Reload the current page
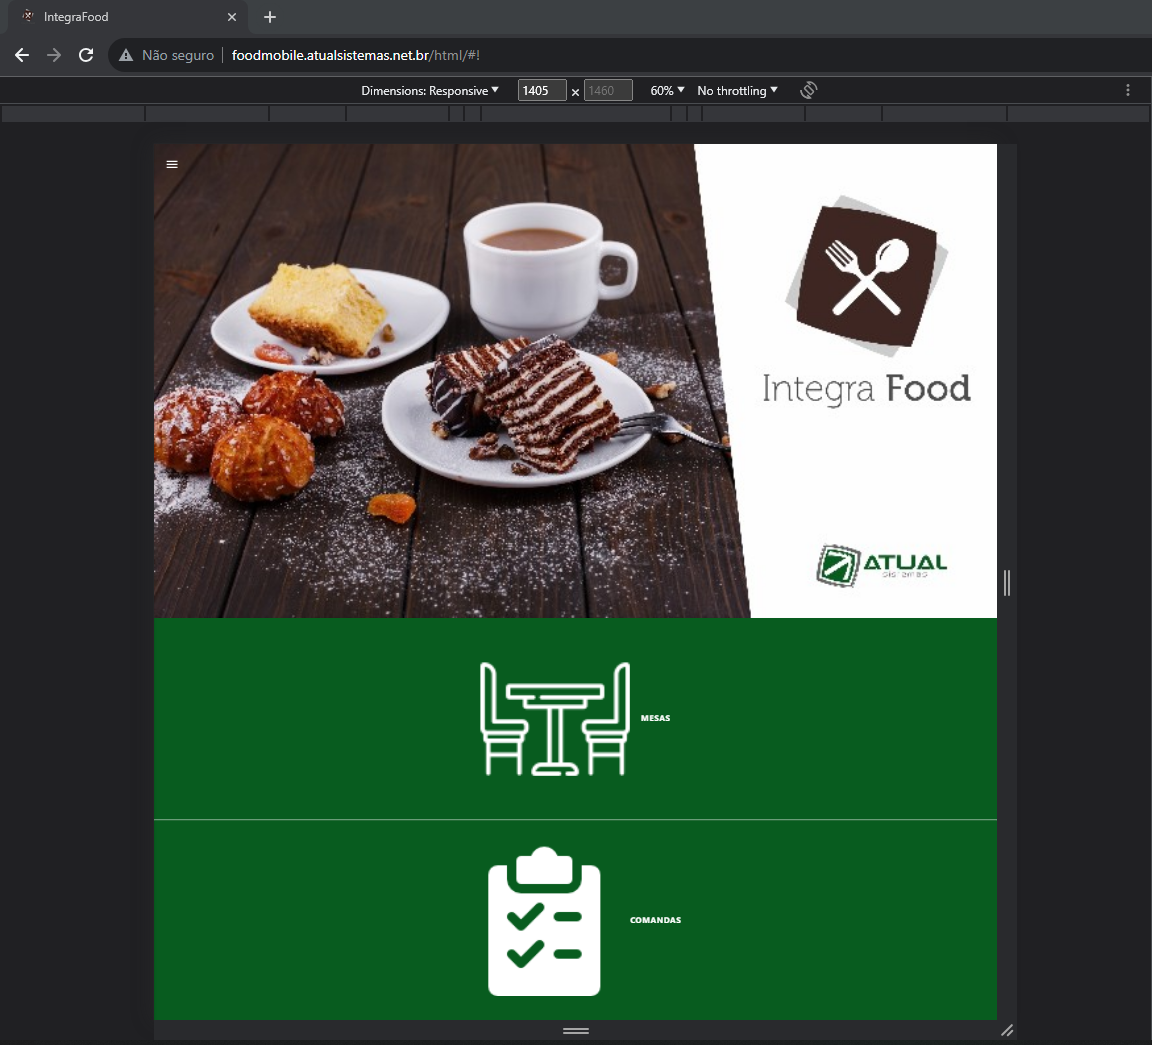 86,55
